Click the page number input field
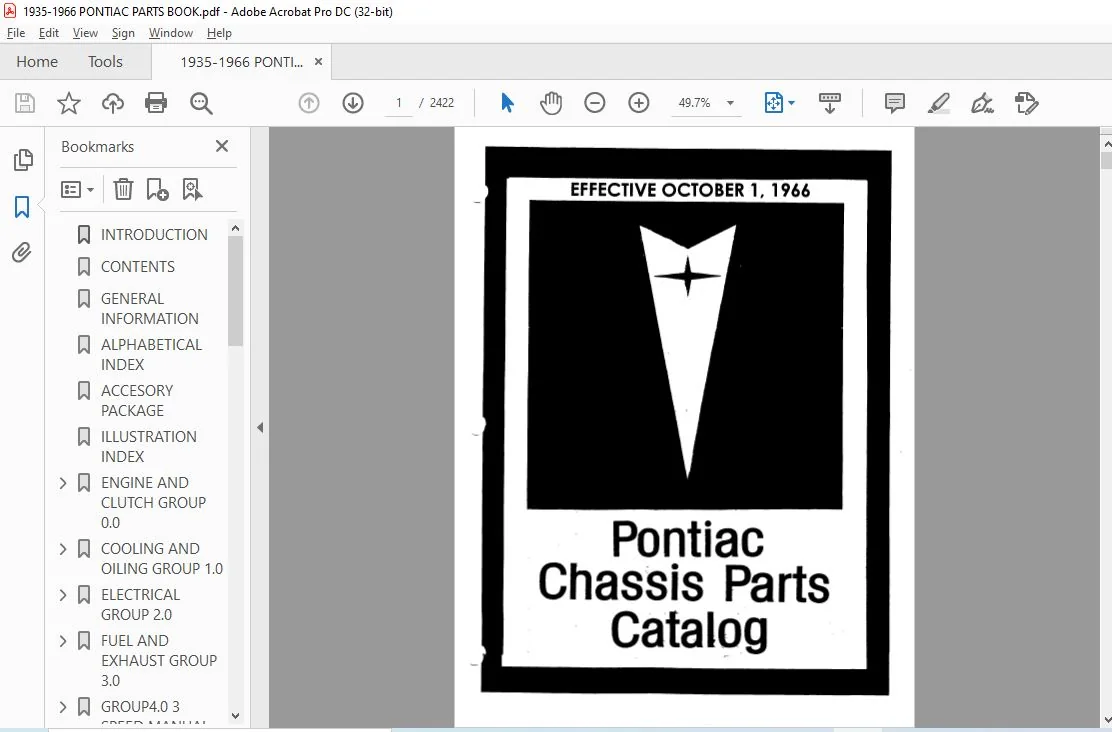Image resolution: width=1112 pixels, height=732 pixels. click(399, 103)
